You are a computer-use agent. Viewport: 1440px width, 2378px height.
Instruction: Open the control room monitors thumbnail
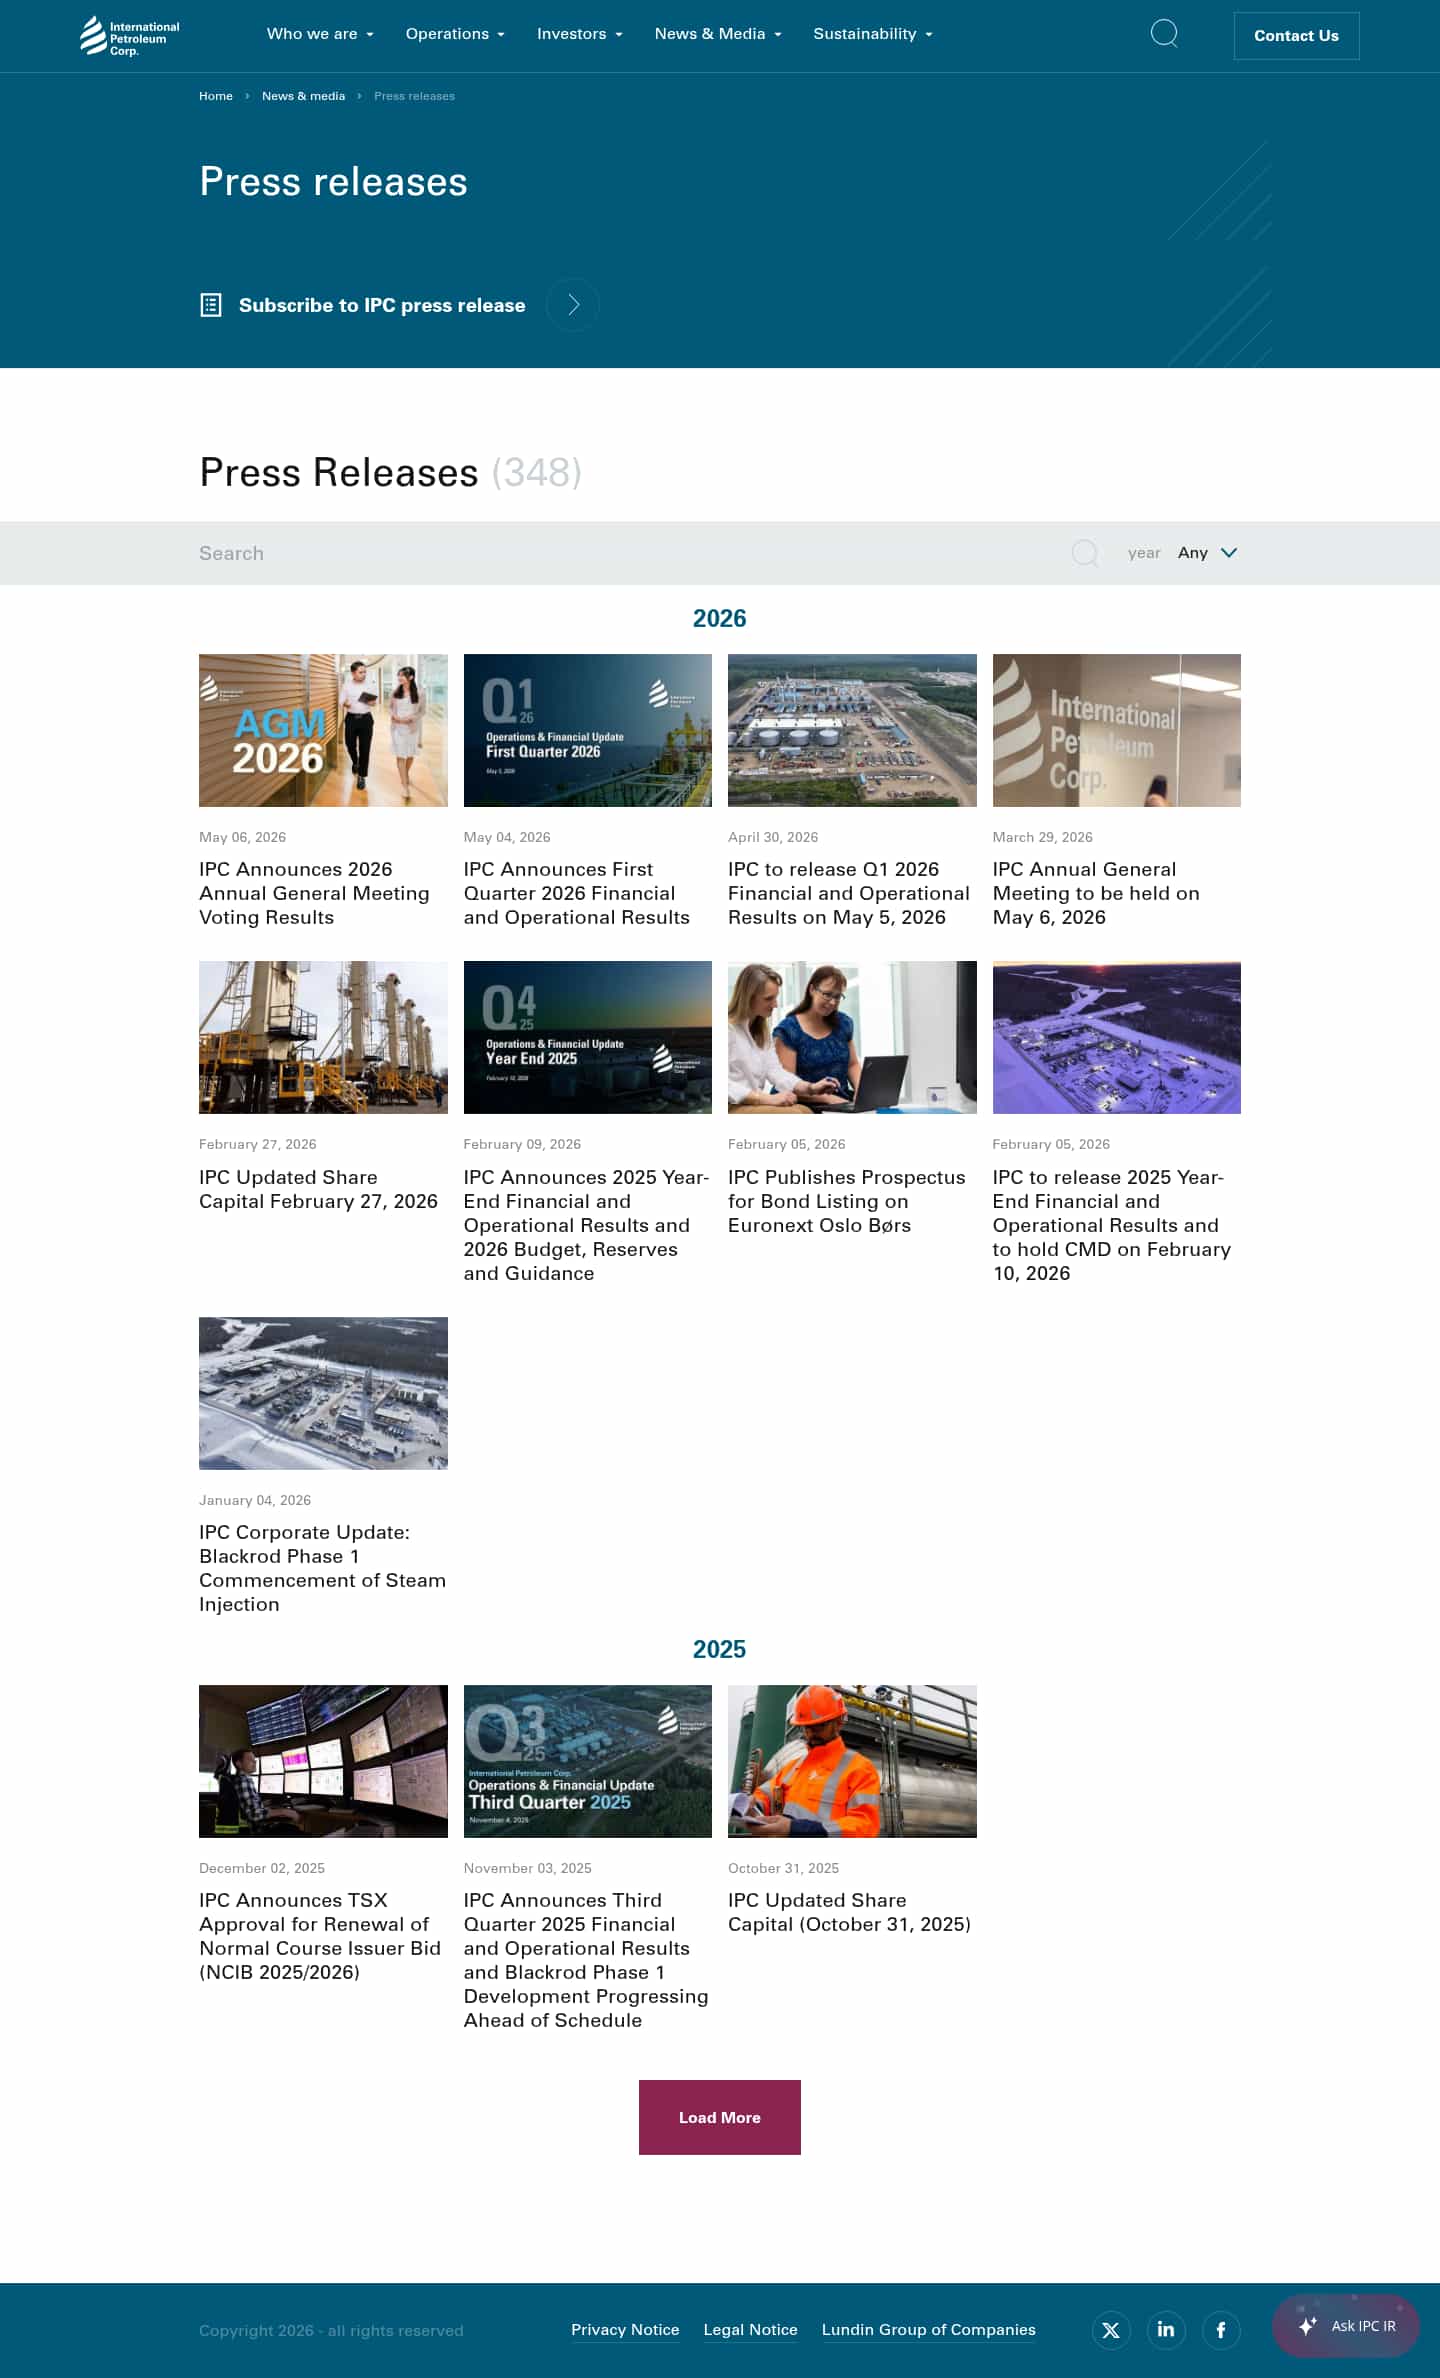(323, 1761)
